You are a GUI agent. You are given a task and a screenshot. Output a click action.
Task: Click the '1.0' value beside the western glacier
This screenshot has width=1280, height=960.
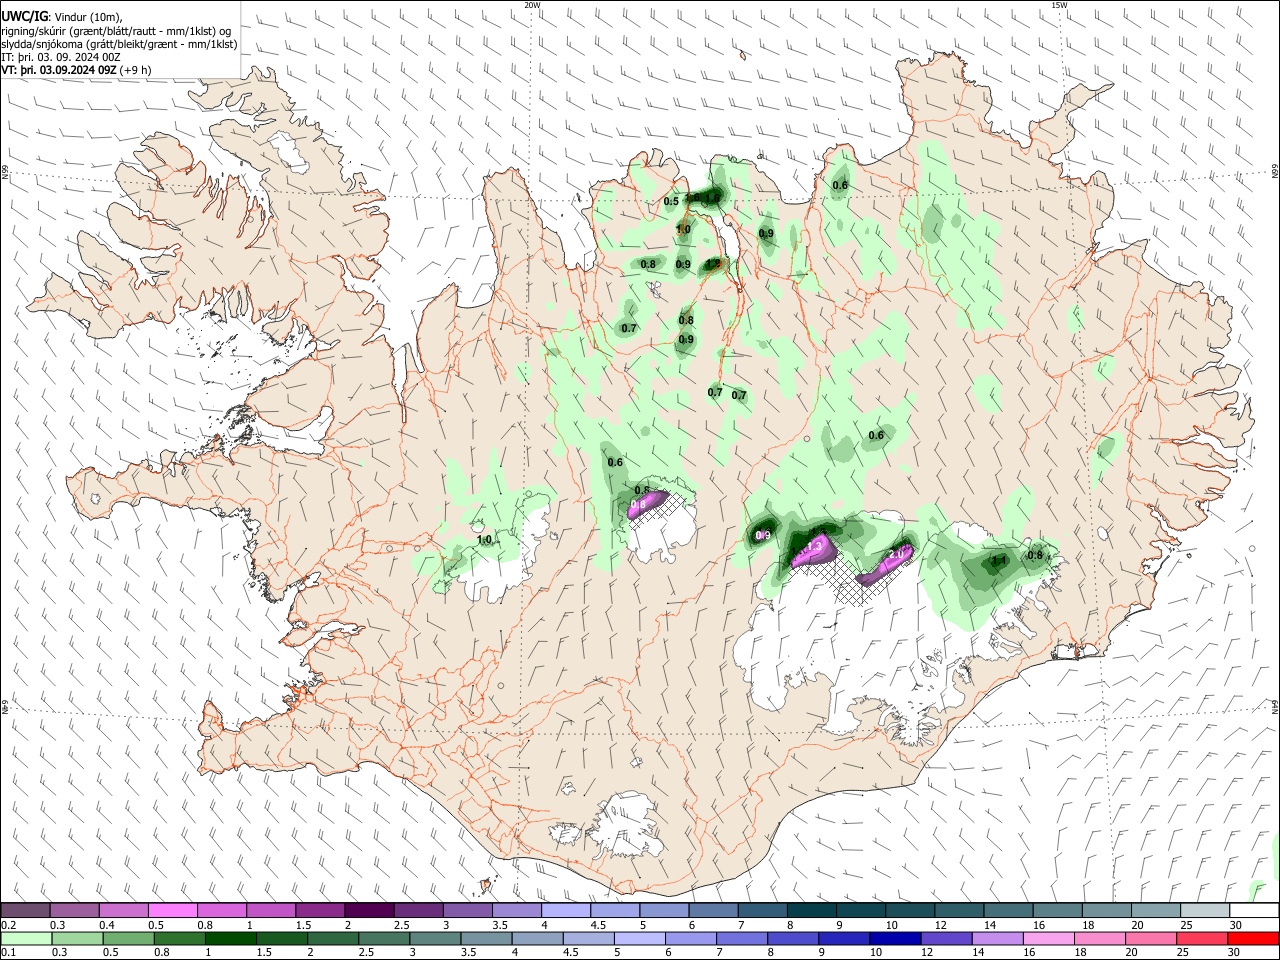click(484, 540)
